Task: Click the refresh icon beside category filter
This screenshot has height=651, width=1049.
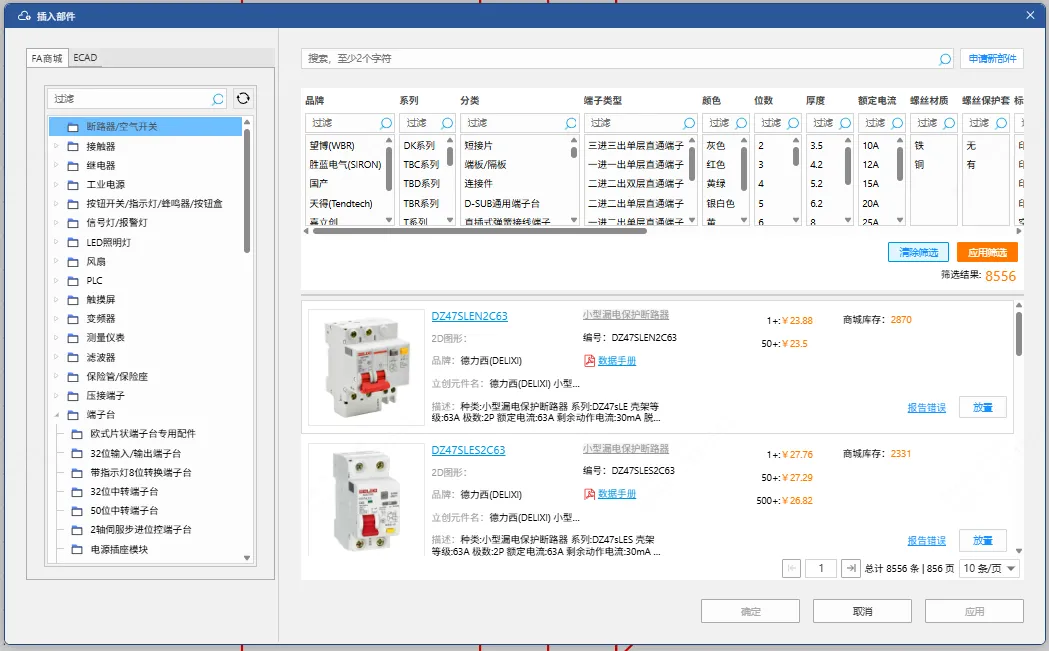Action: click(243, 99)
